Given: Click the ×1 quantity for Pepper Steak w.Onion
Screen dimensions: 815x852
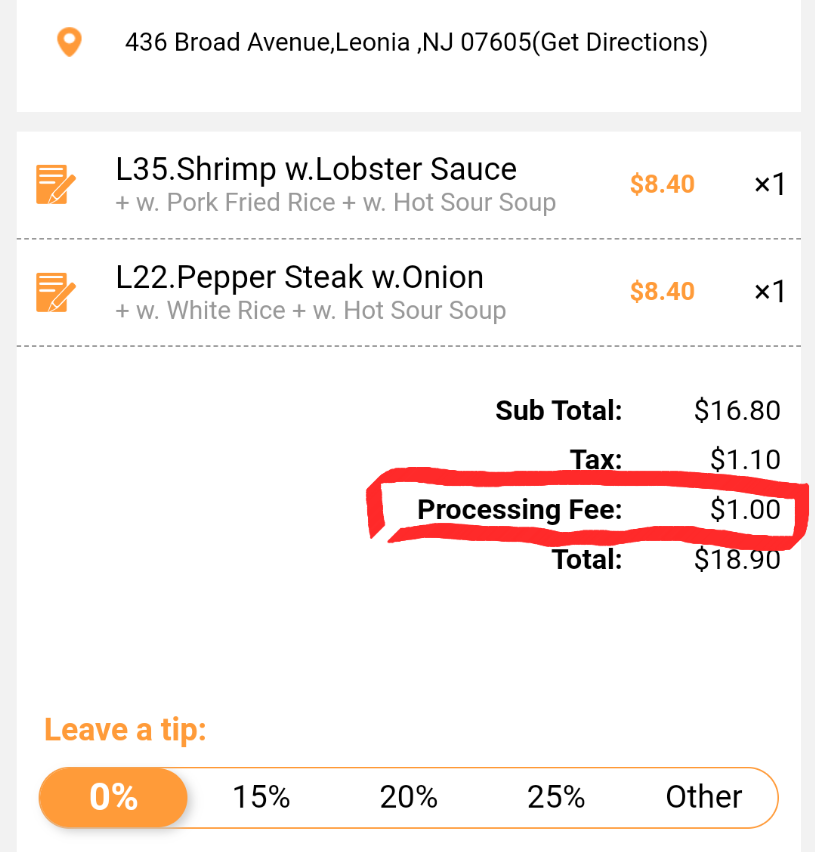Looking at the screenshot, I should pyautogui.click(x=769, y=292).
